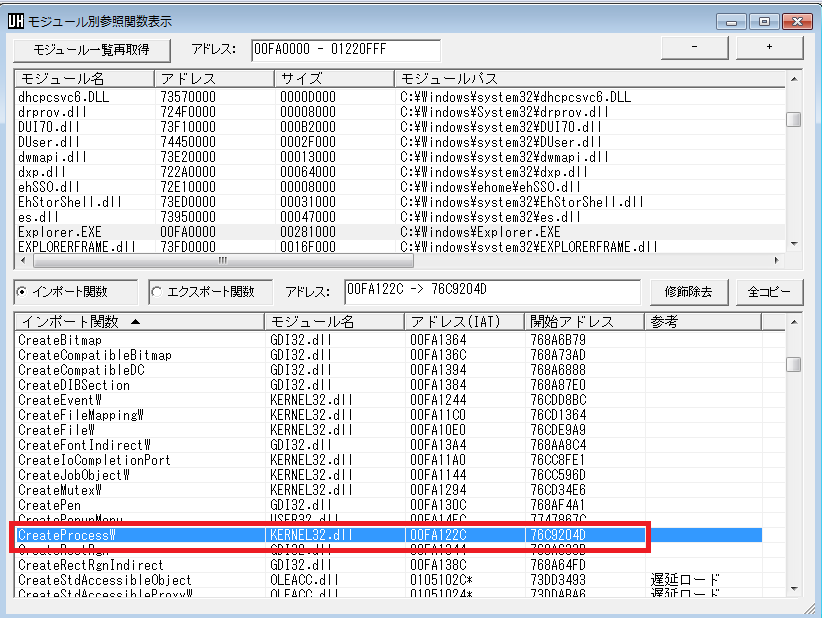Click the 全コピー button
This screenshot has width=822, height=618.
770,292
